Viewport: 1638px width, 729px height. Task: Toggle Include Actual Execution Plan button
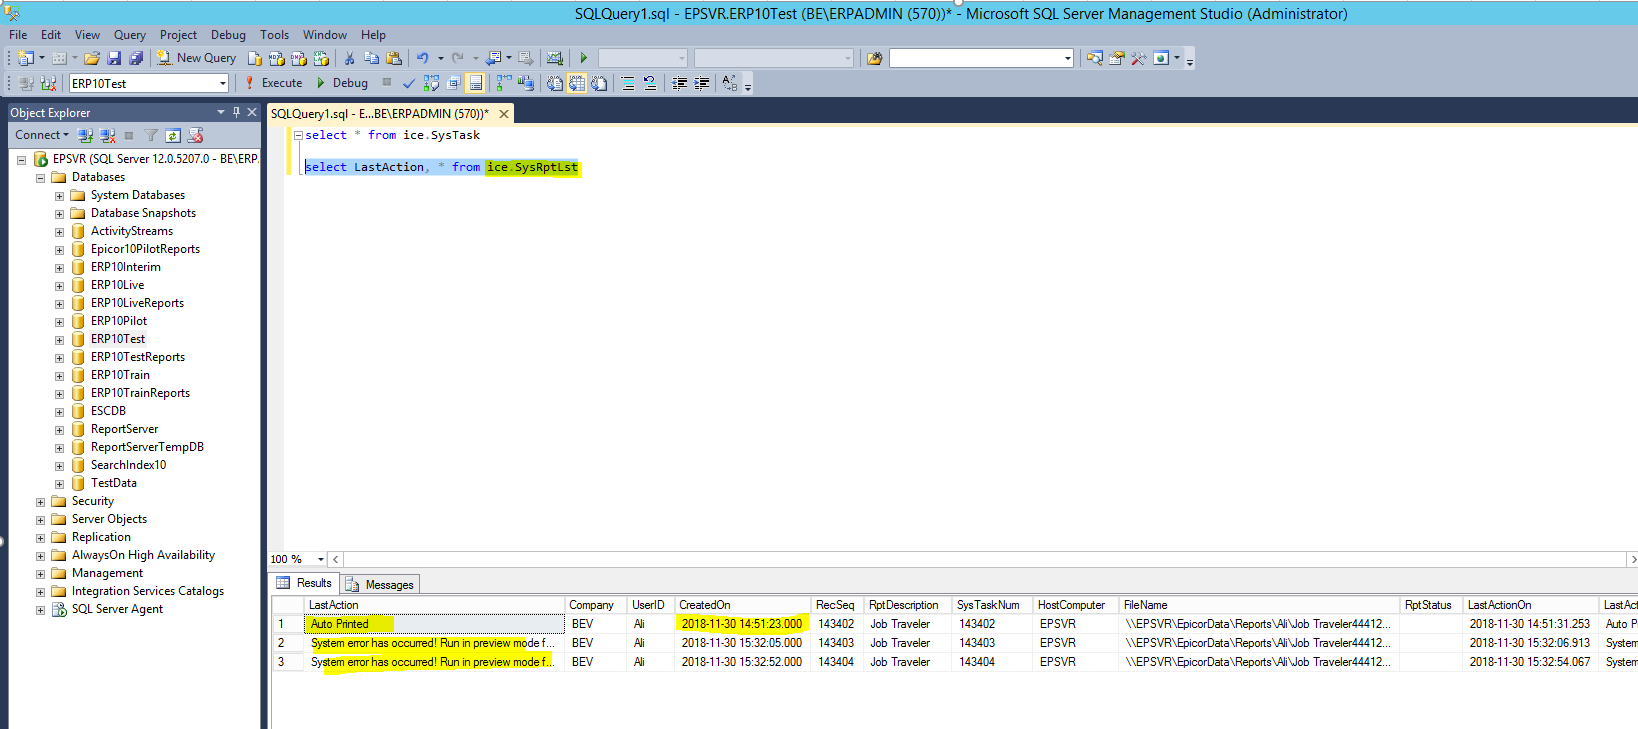[x=503, y=83]
